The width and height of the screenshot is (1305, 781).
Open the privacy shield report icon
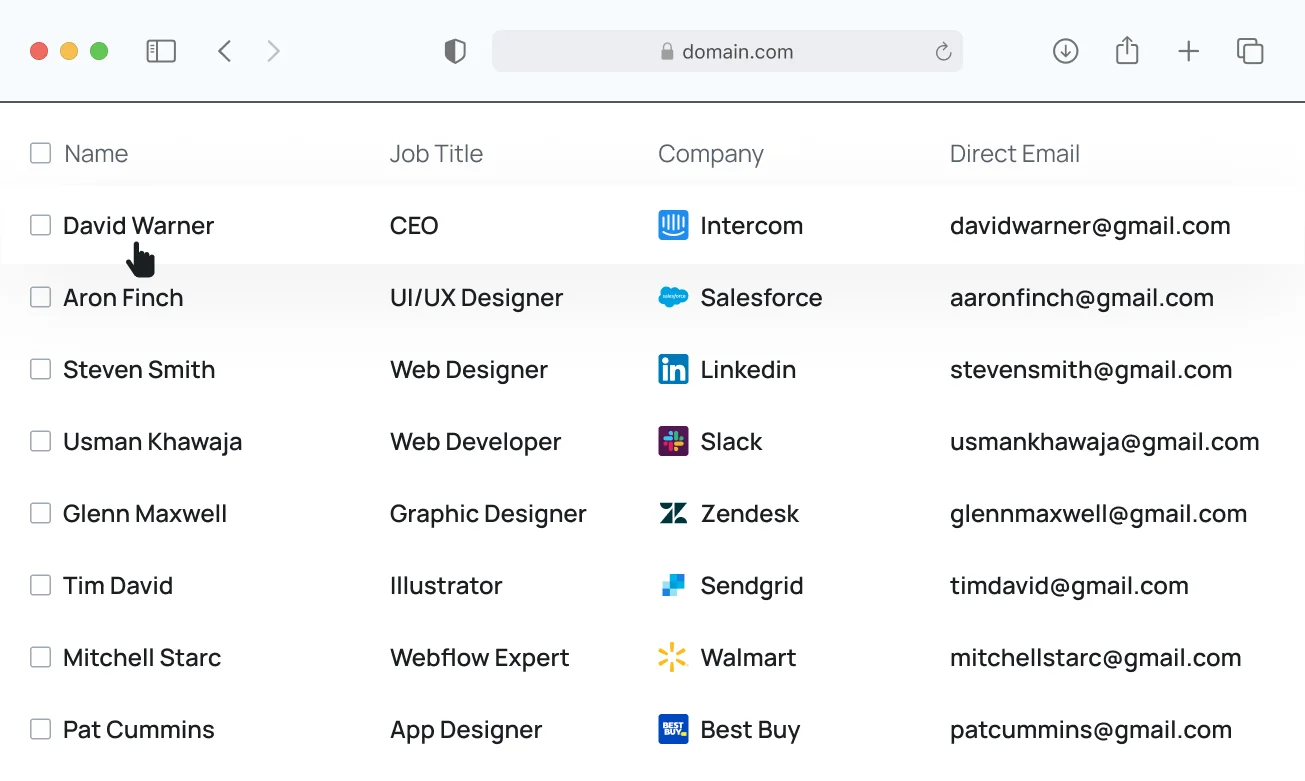[455, 52]
